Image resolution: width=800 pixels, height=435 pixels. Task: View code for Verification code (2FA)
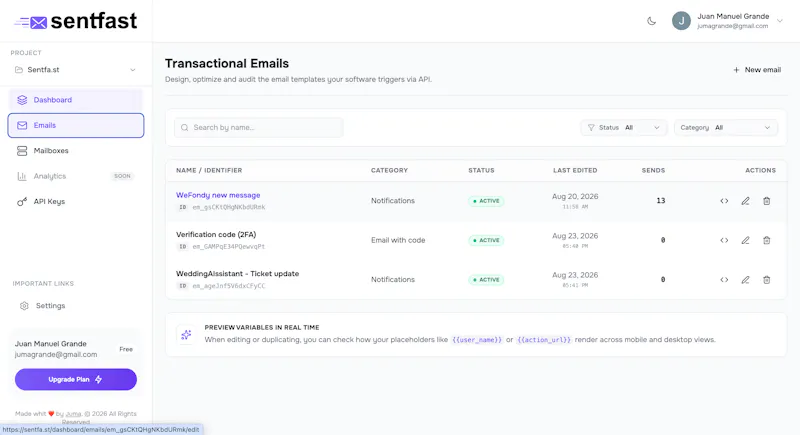click(724, 240)
